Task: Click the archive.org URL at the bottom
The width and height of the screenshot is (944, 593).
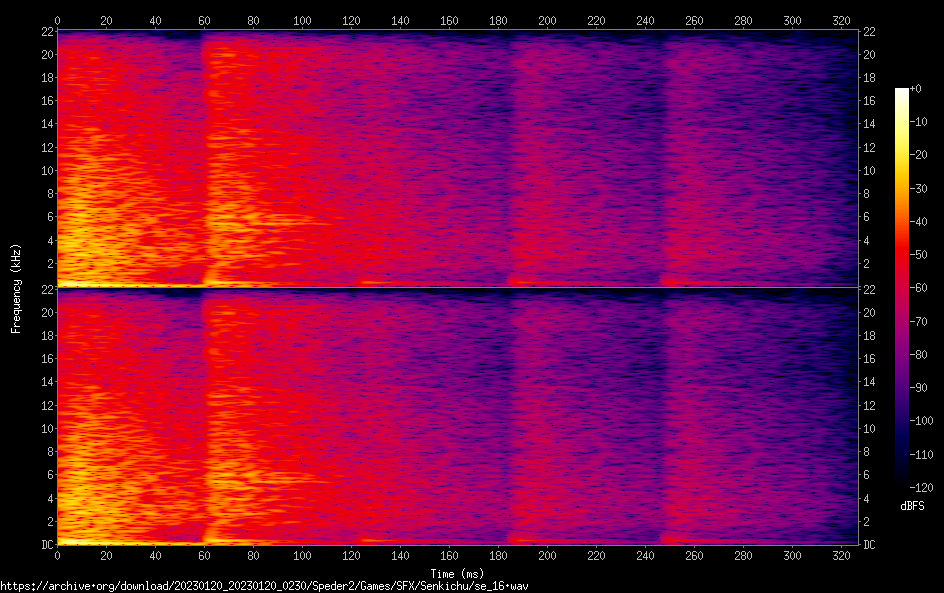Action: 264,585
